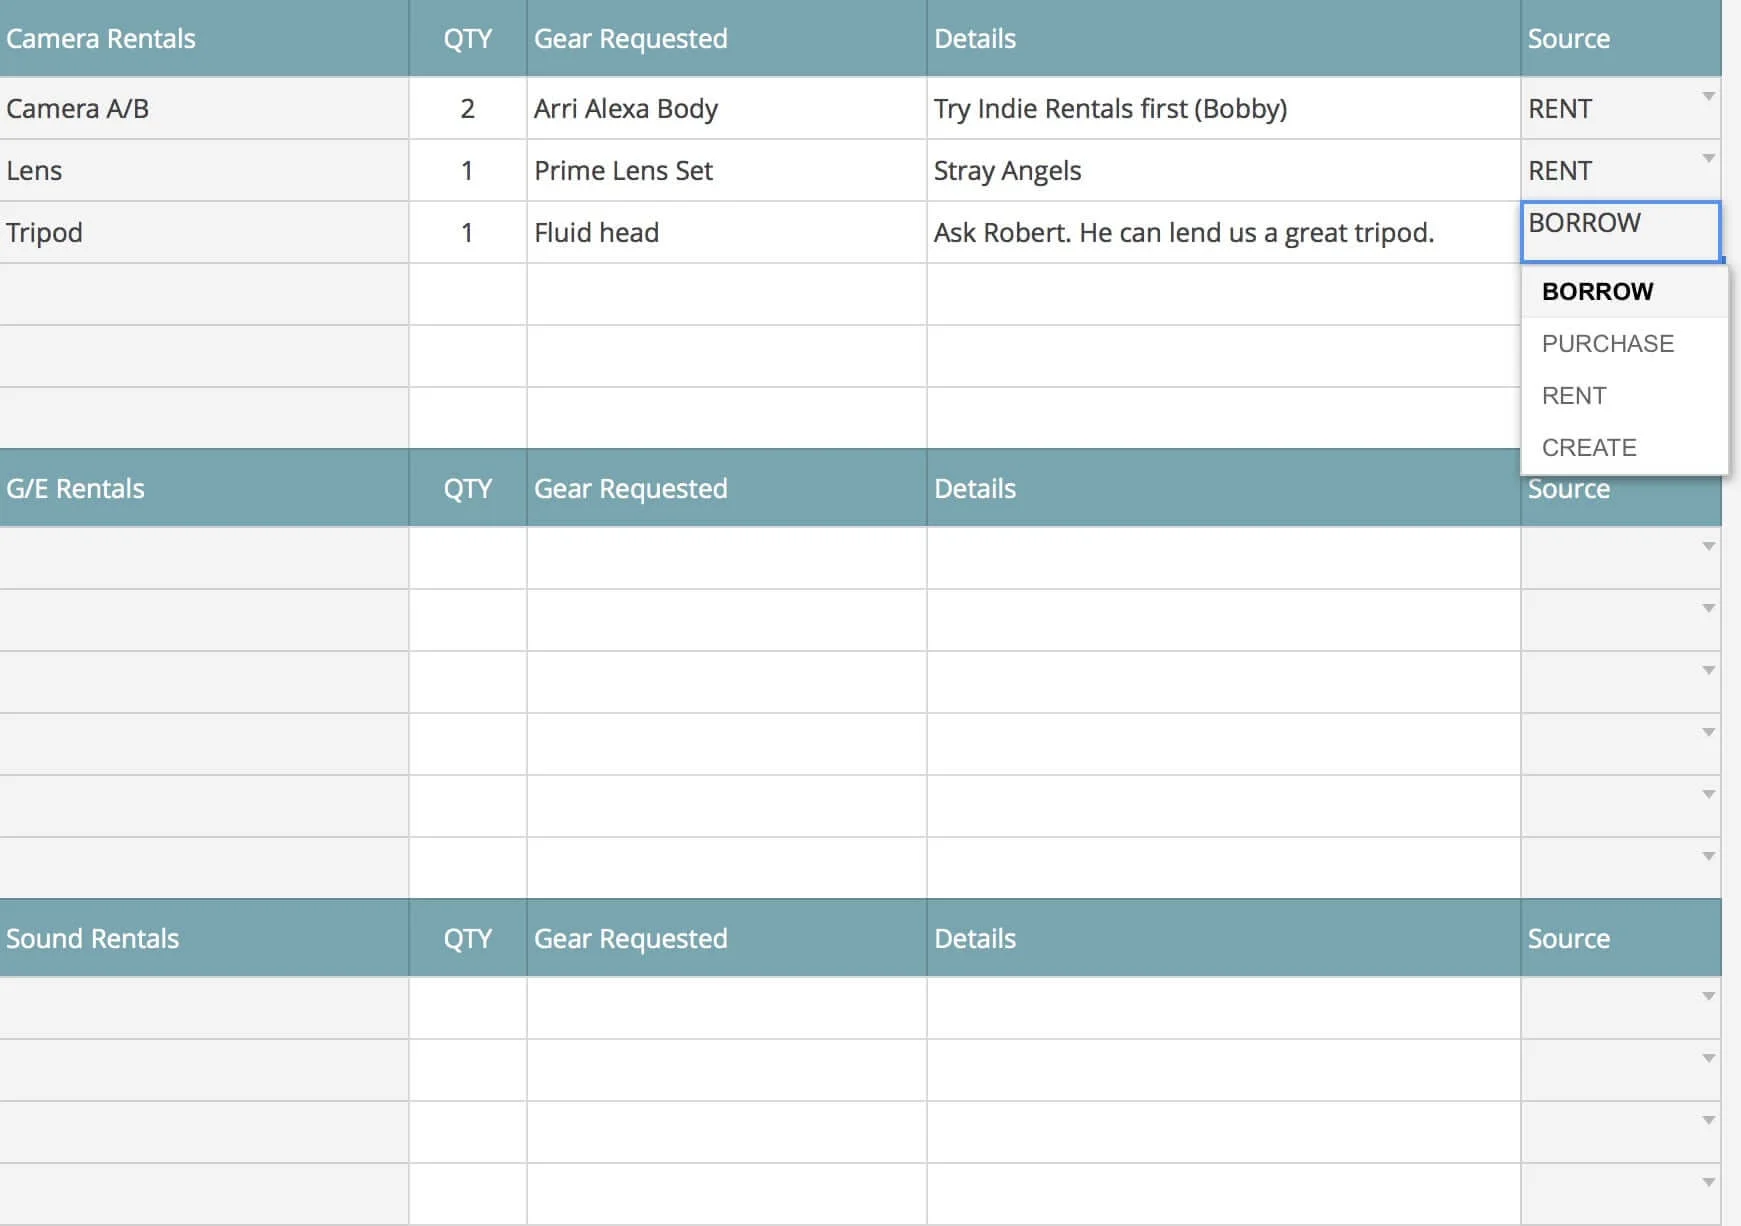Select the 'Camera Rentals' header cell

pos(203,38)
